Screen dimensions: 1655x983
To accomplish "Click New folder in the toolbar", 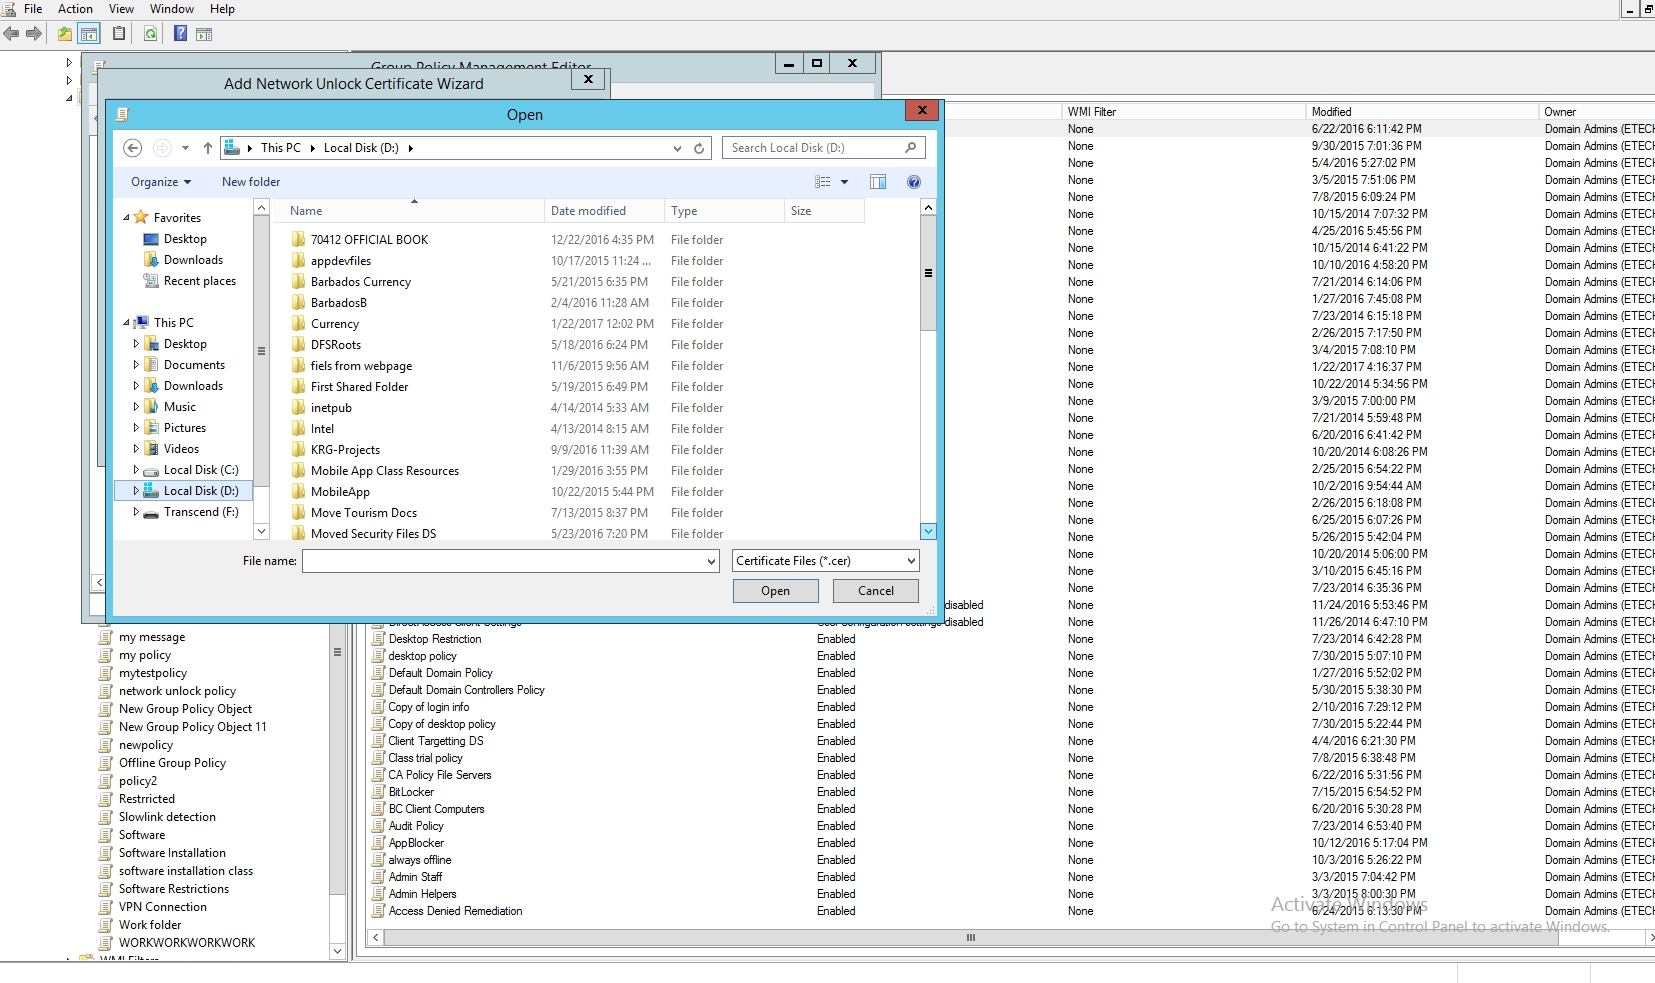I will pos(251,182).
